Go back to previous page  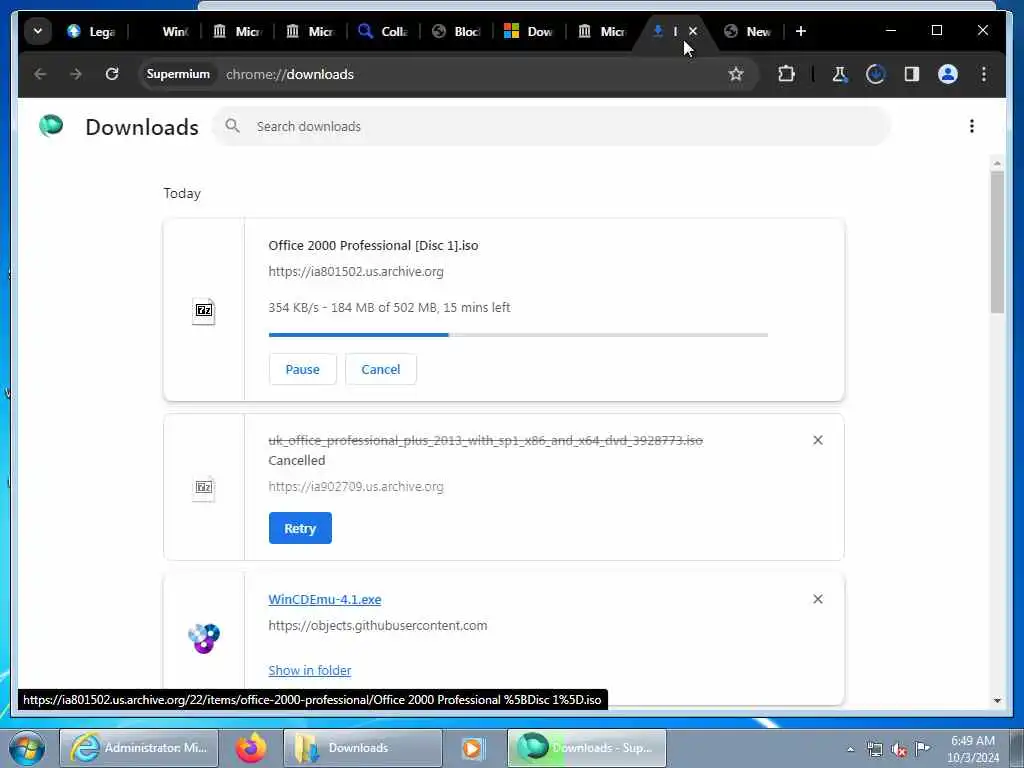pos(40,74)
